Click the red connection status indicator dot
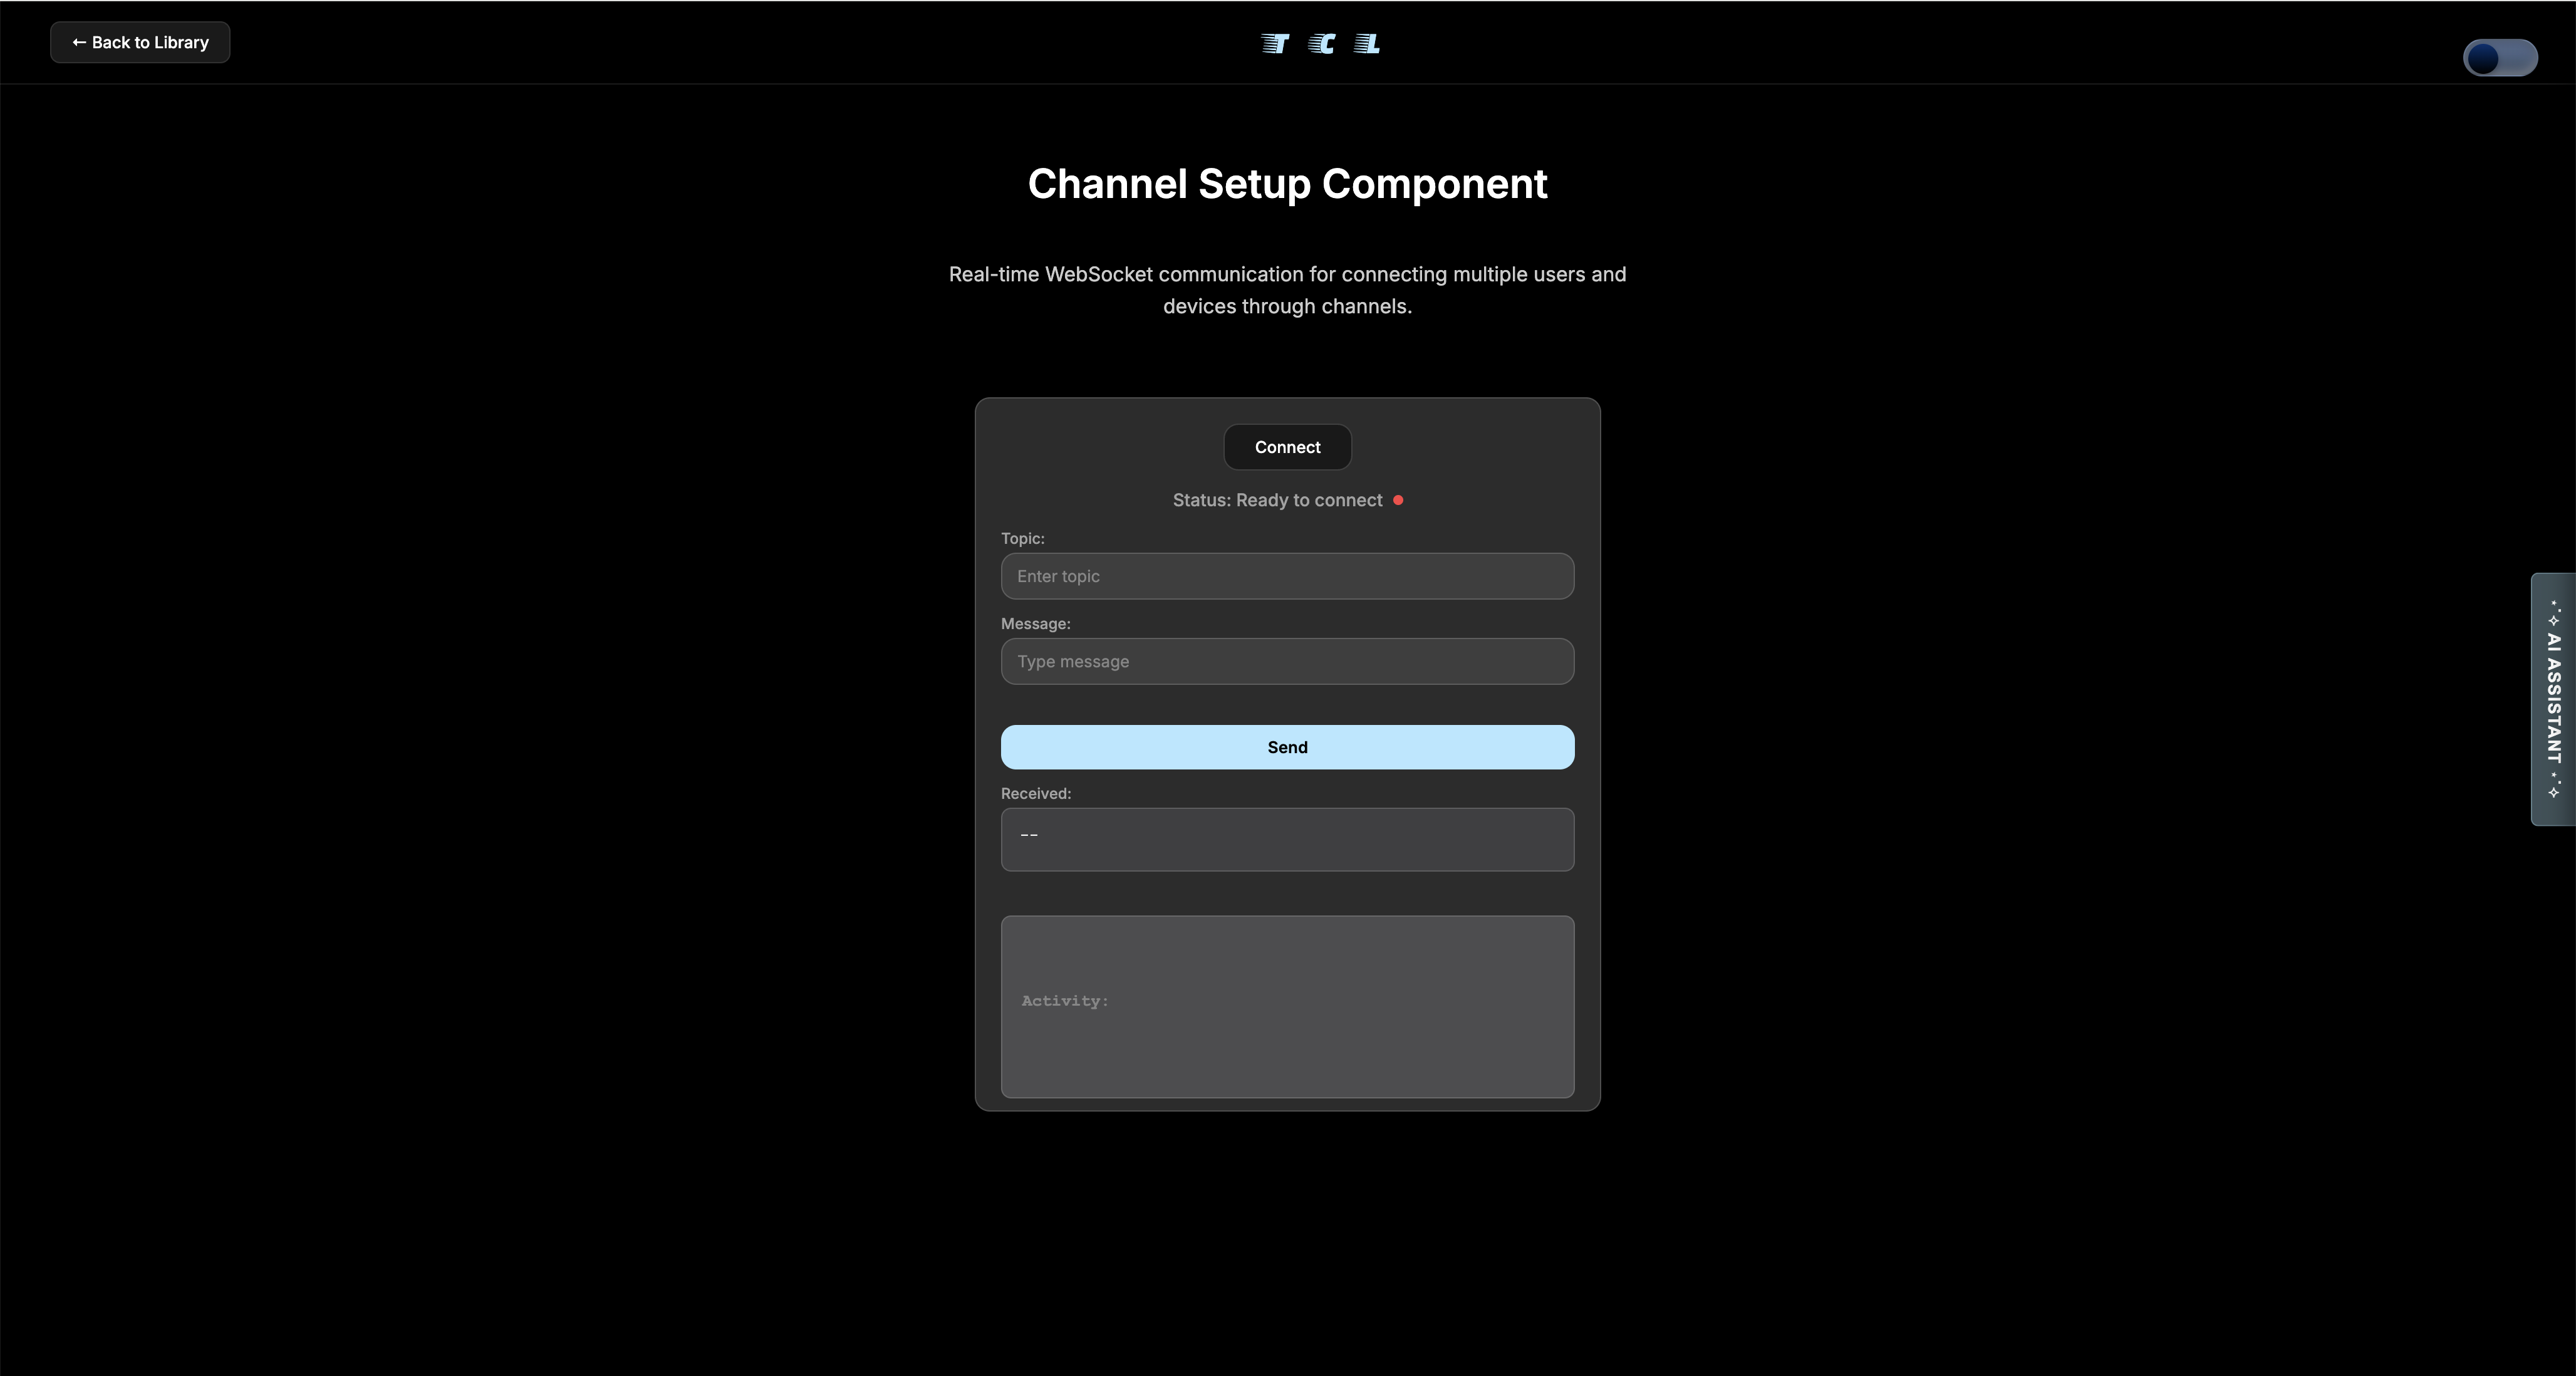Image resolution: width=2576 pixels, height=1376 pixels. (1398, 500)
